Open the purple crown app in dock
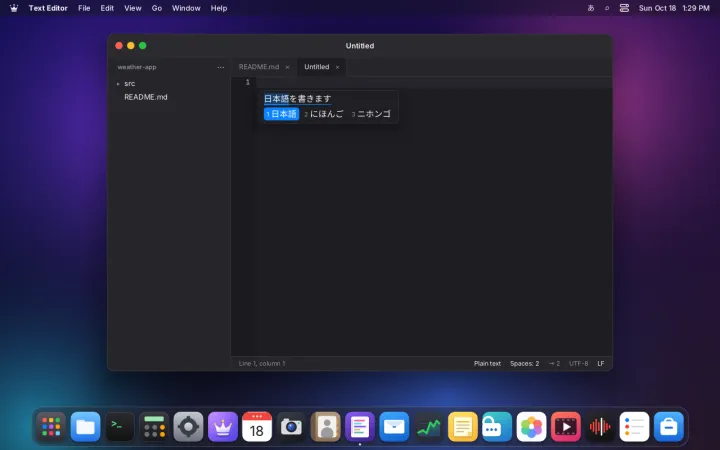720x450 pixels. [223, 427]
